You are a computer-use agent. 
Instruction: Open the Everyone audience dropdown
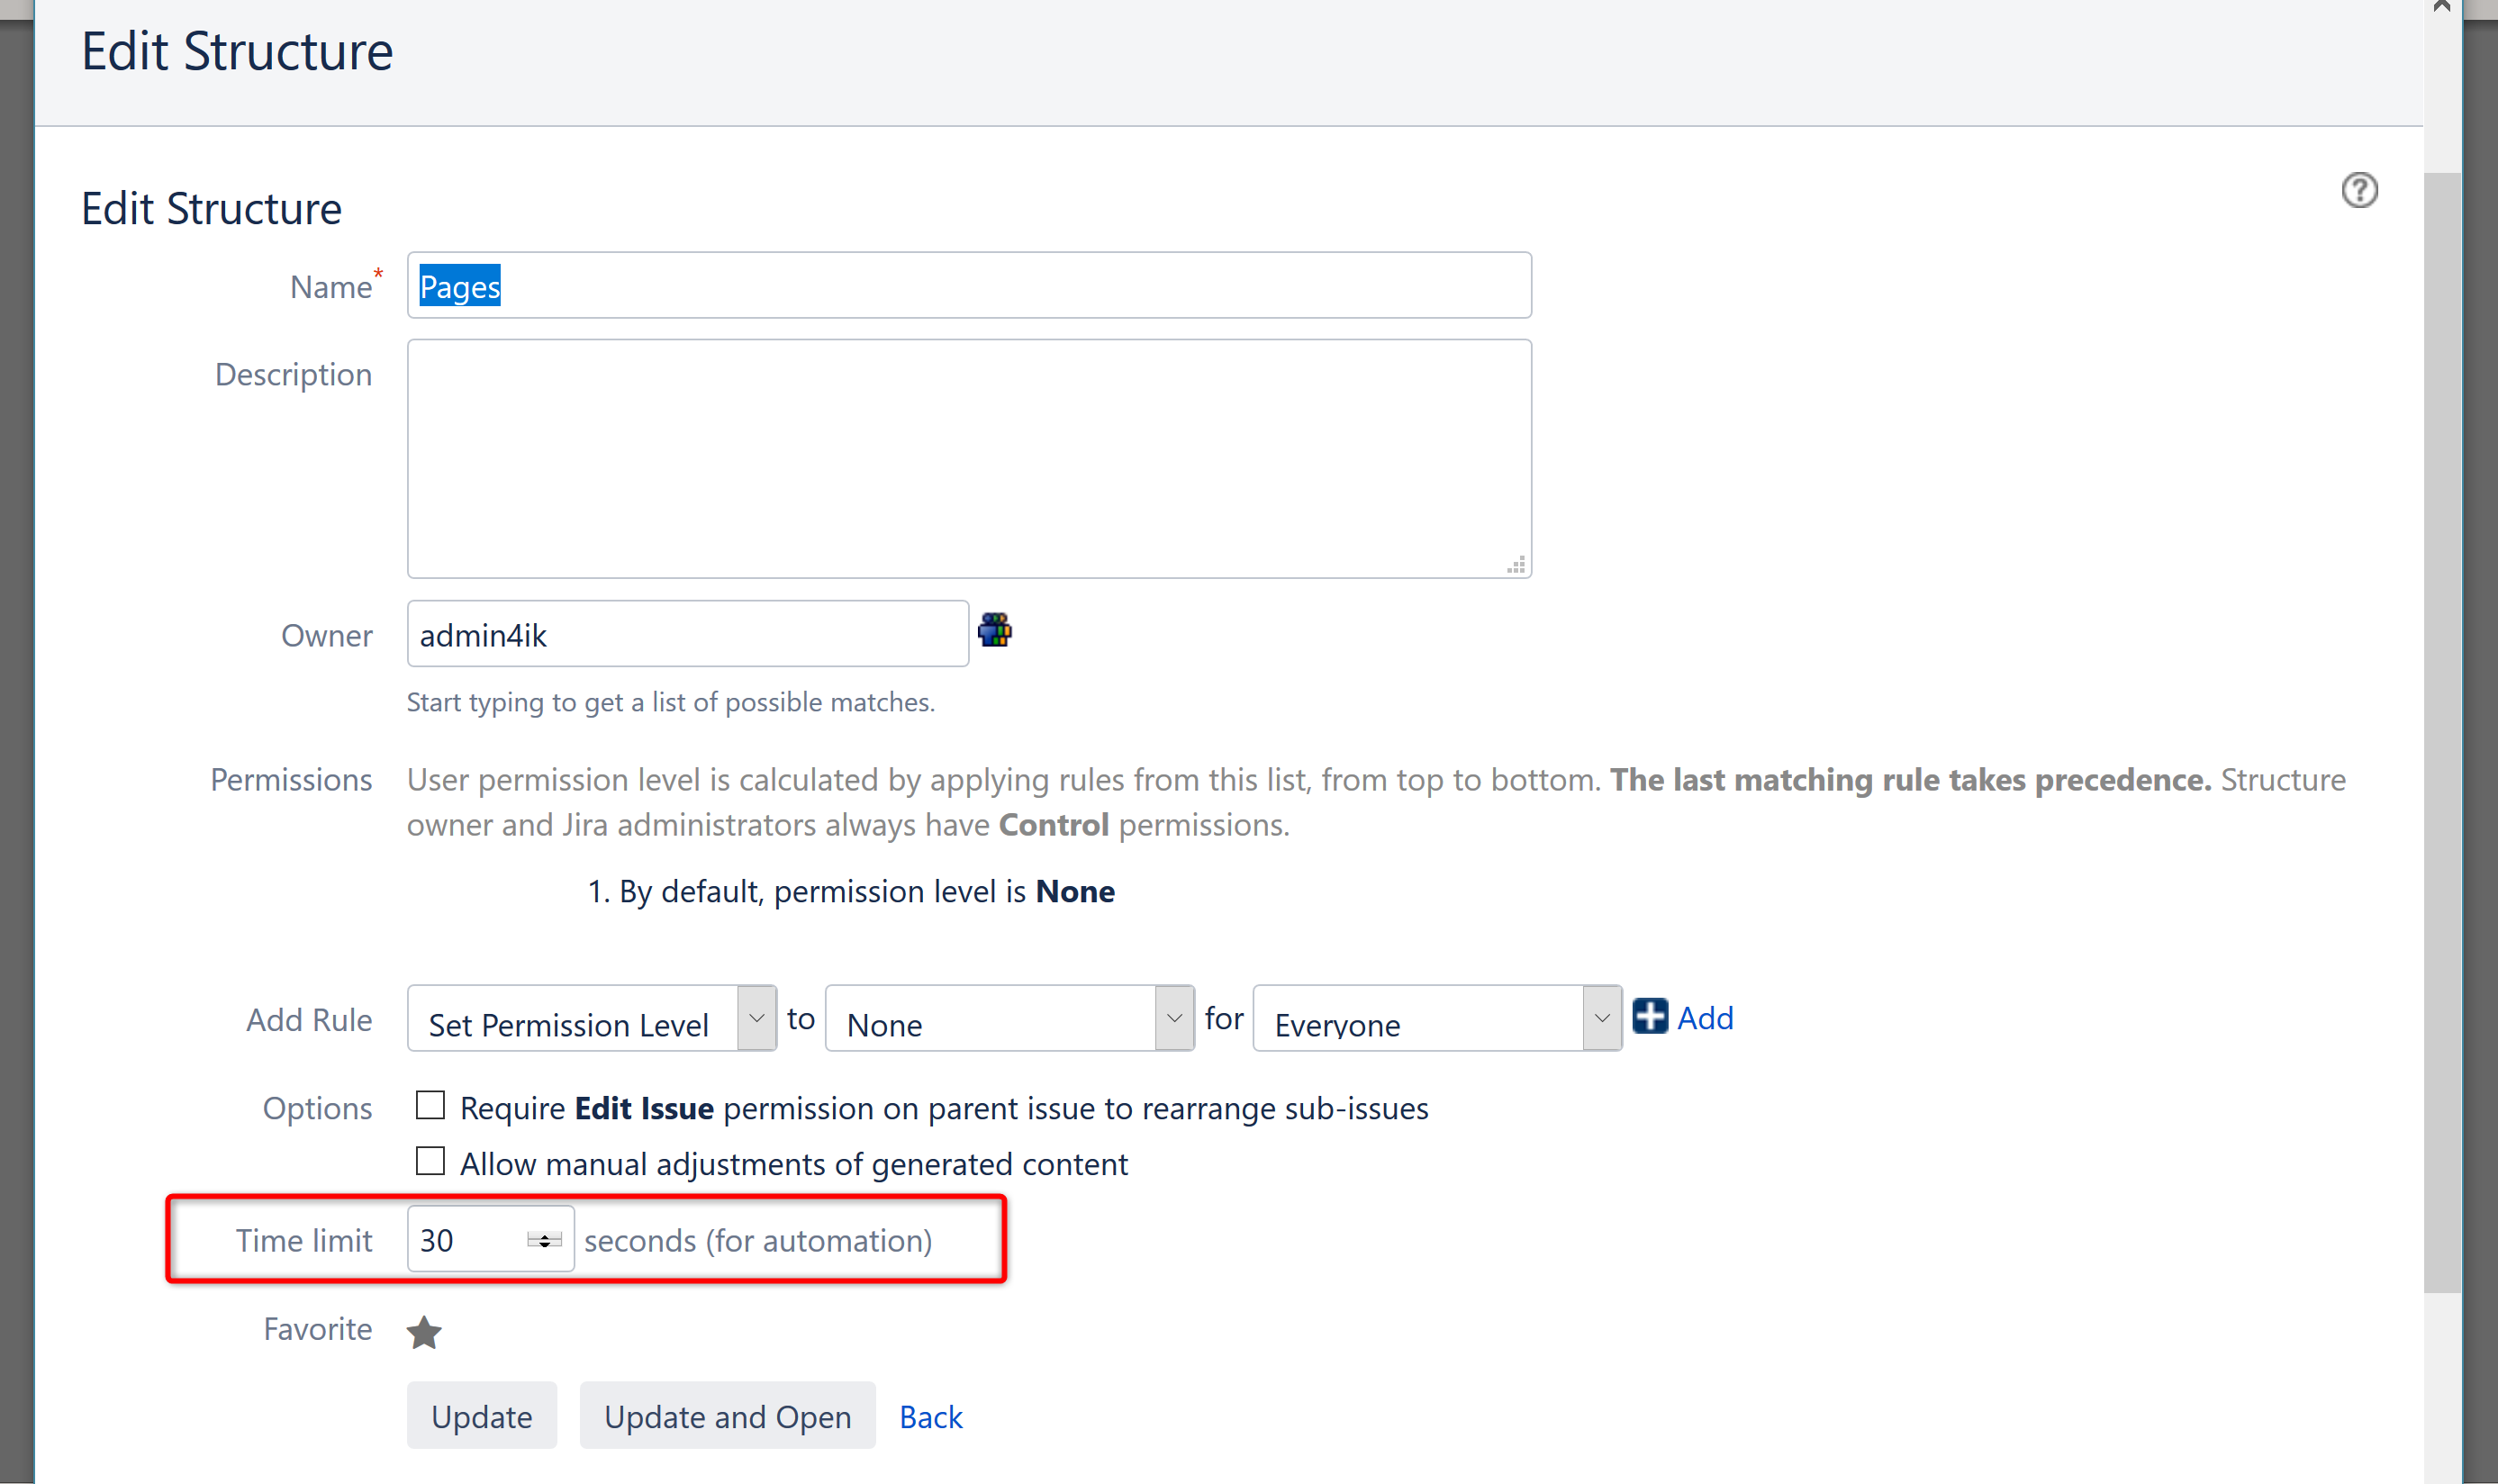click(x=1436, y=1019)
